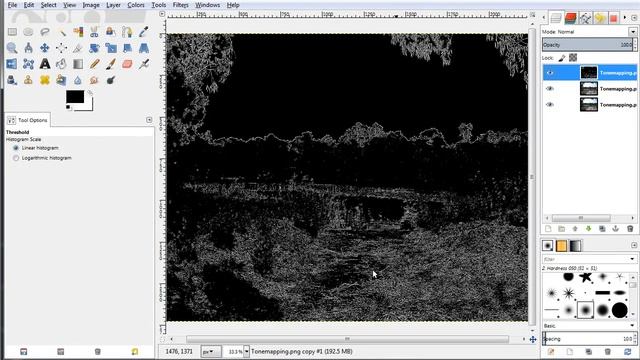Select the Bucket Fill tool
The width and height of the screenshot is (640, 360).
tap(62, 64)
